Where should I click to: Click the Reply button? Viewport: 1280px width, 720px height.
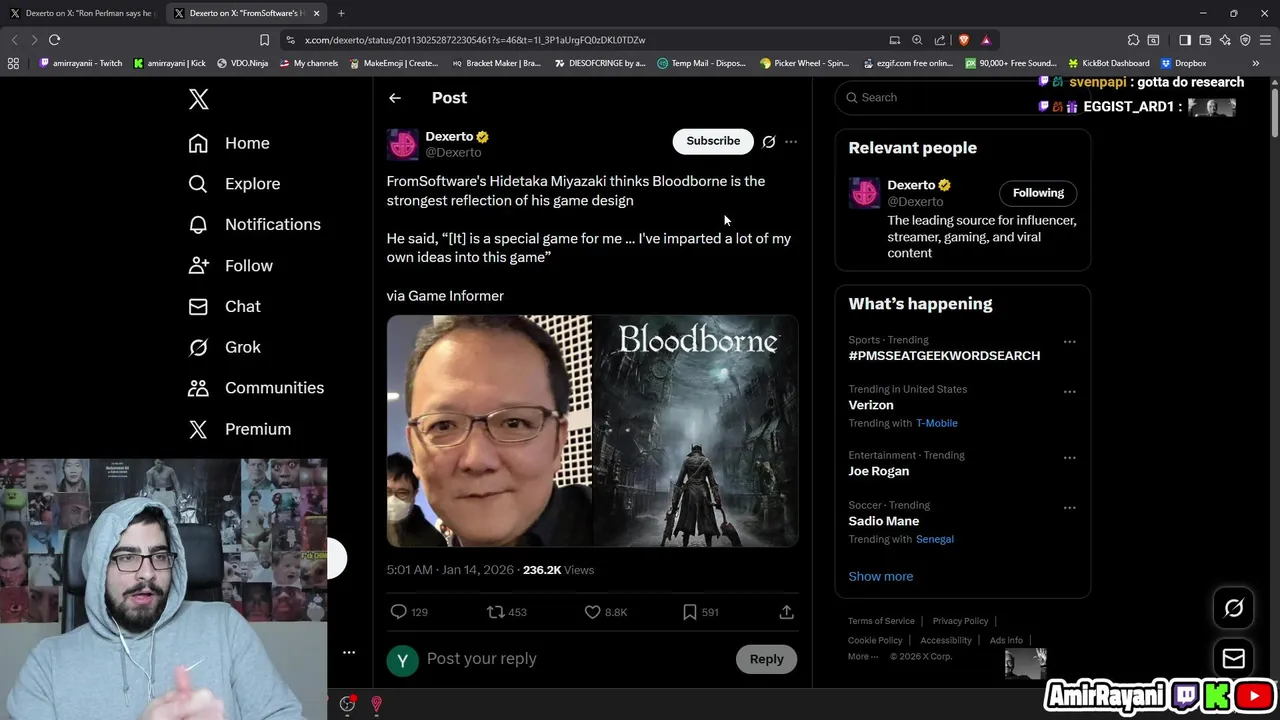(x=767, y=659)
